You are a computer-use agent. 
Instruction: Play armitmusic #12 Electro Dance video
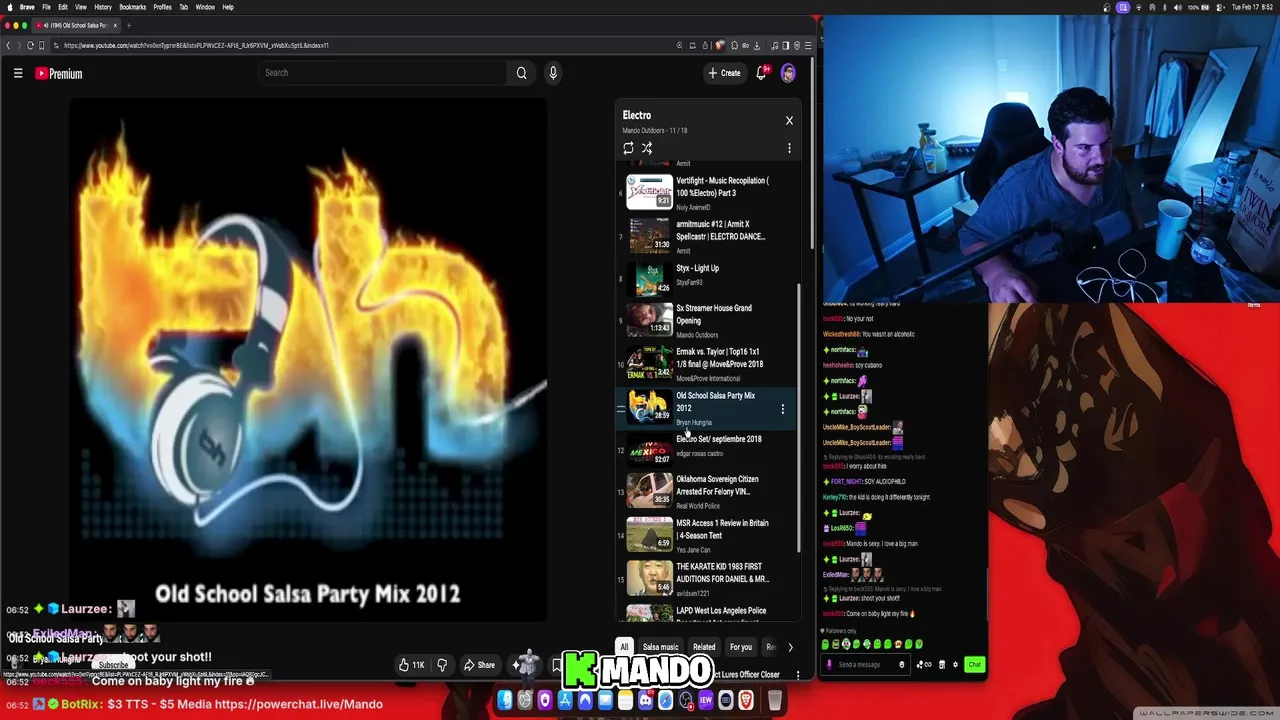(x=707, y=235)
